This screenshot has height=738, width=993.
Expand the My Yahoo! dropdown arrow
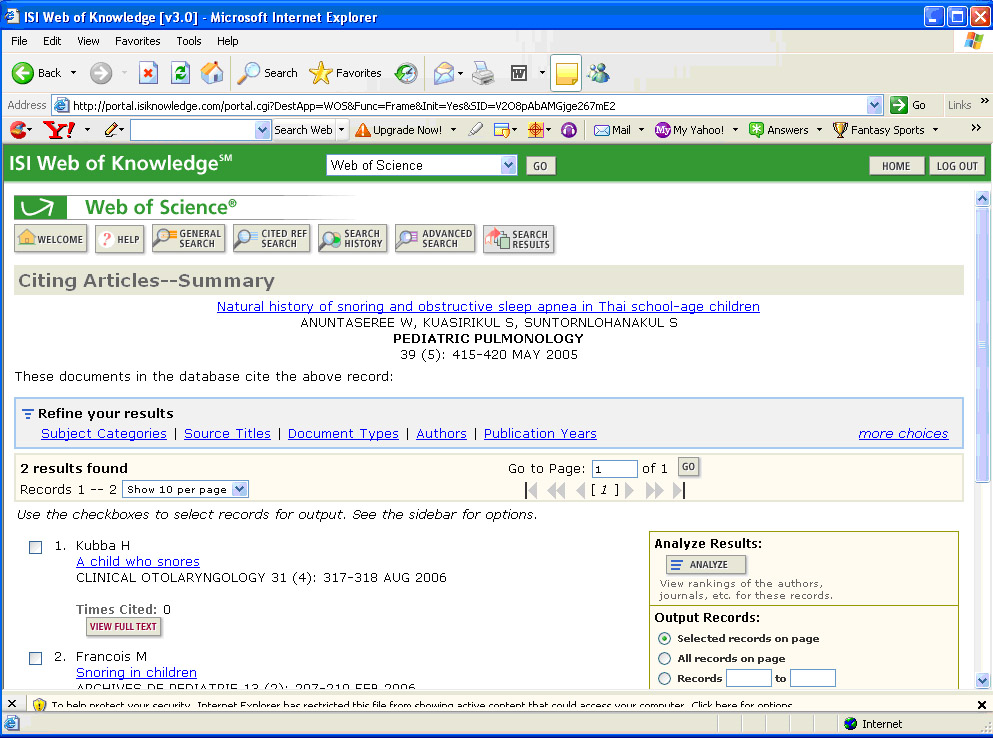pyautogui.click(x=735, y=130)
